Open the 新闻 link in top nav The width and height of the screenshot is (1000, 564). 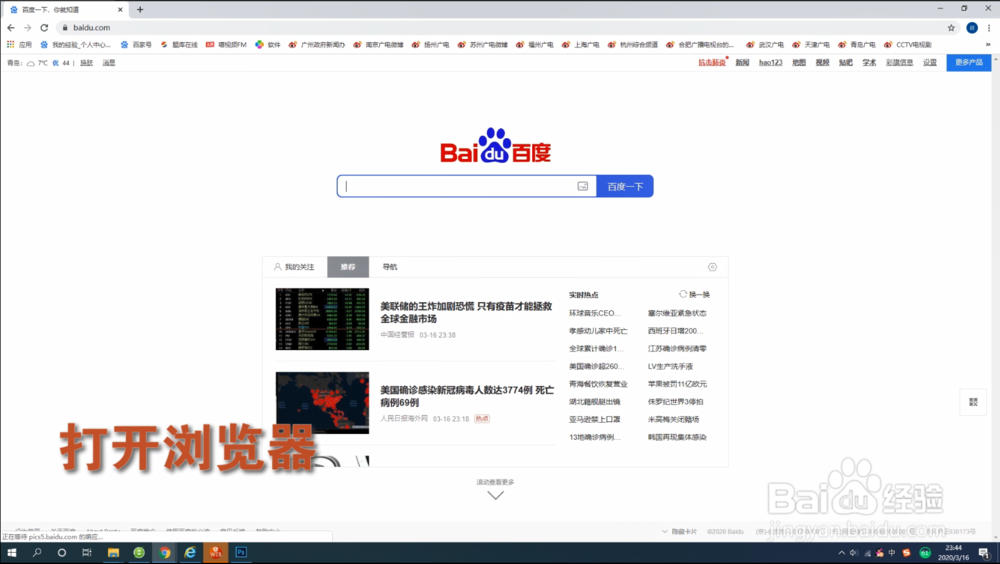[742, 63]
